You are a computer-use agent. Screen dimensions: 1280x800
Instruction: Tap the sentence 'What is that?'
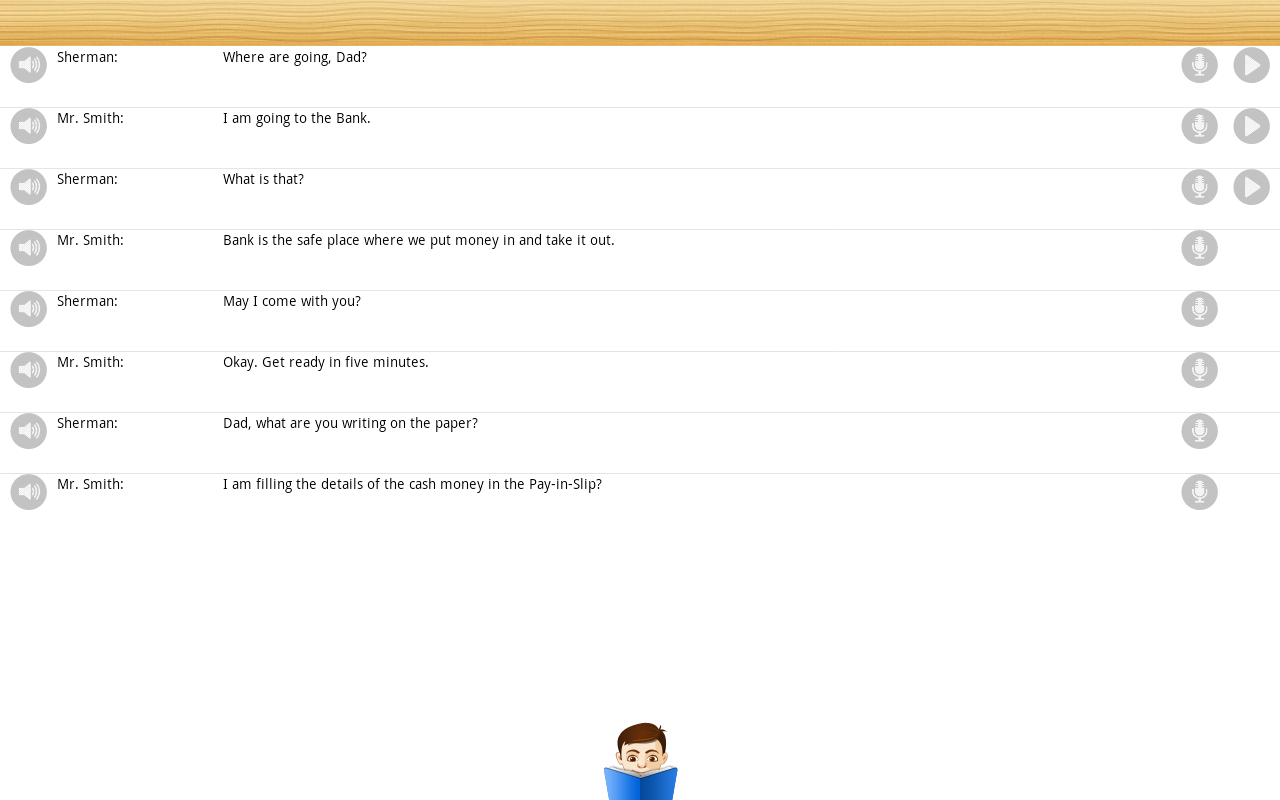(263, 180)
